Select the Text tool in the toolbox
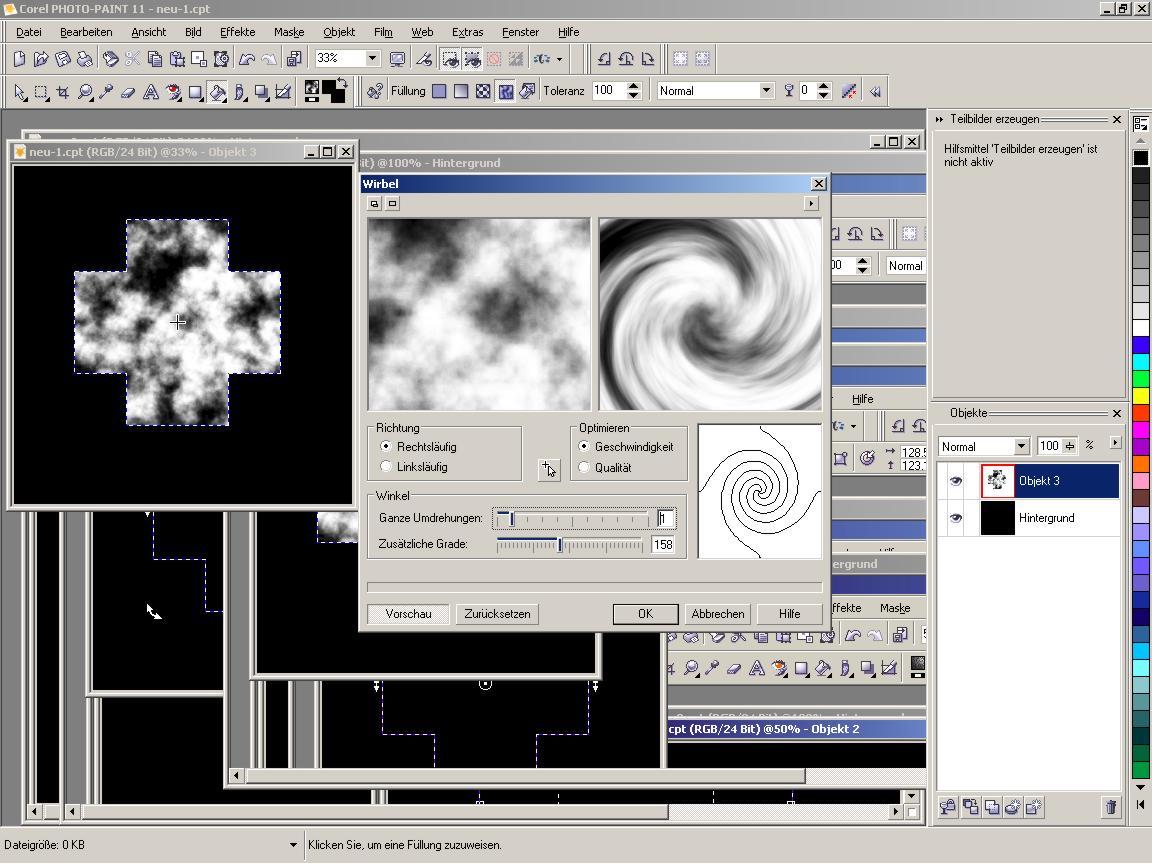This screenshot has height=864, width=1152. coord(150,92)
